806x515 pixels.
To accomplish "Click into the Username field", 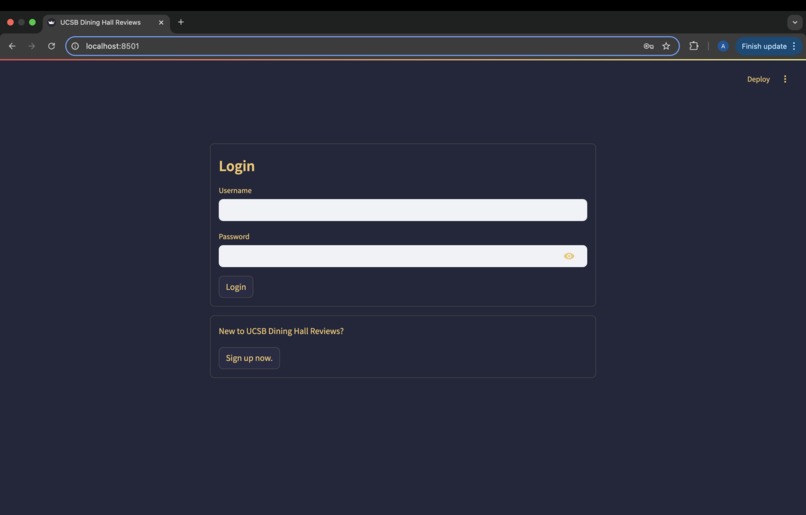I will 402,210.
